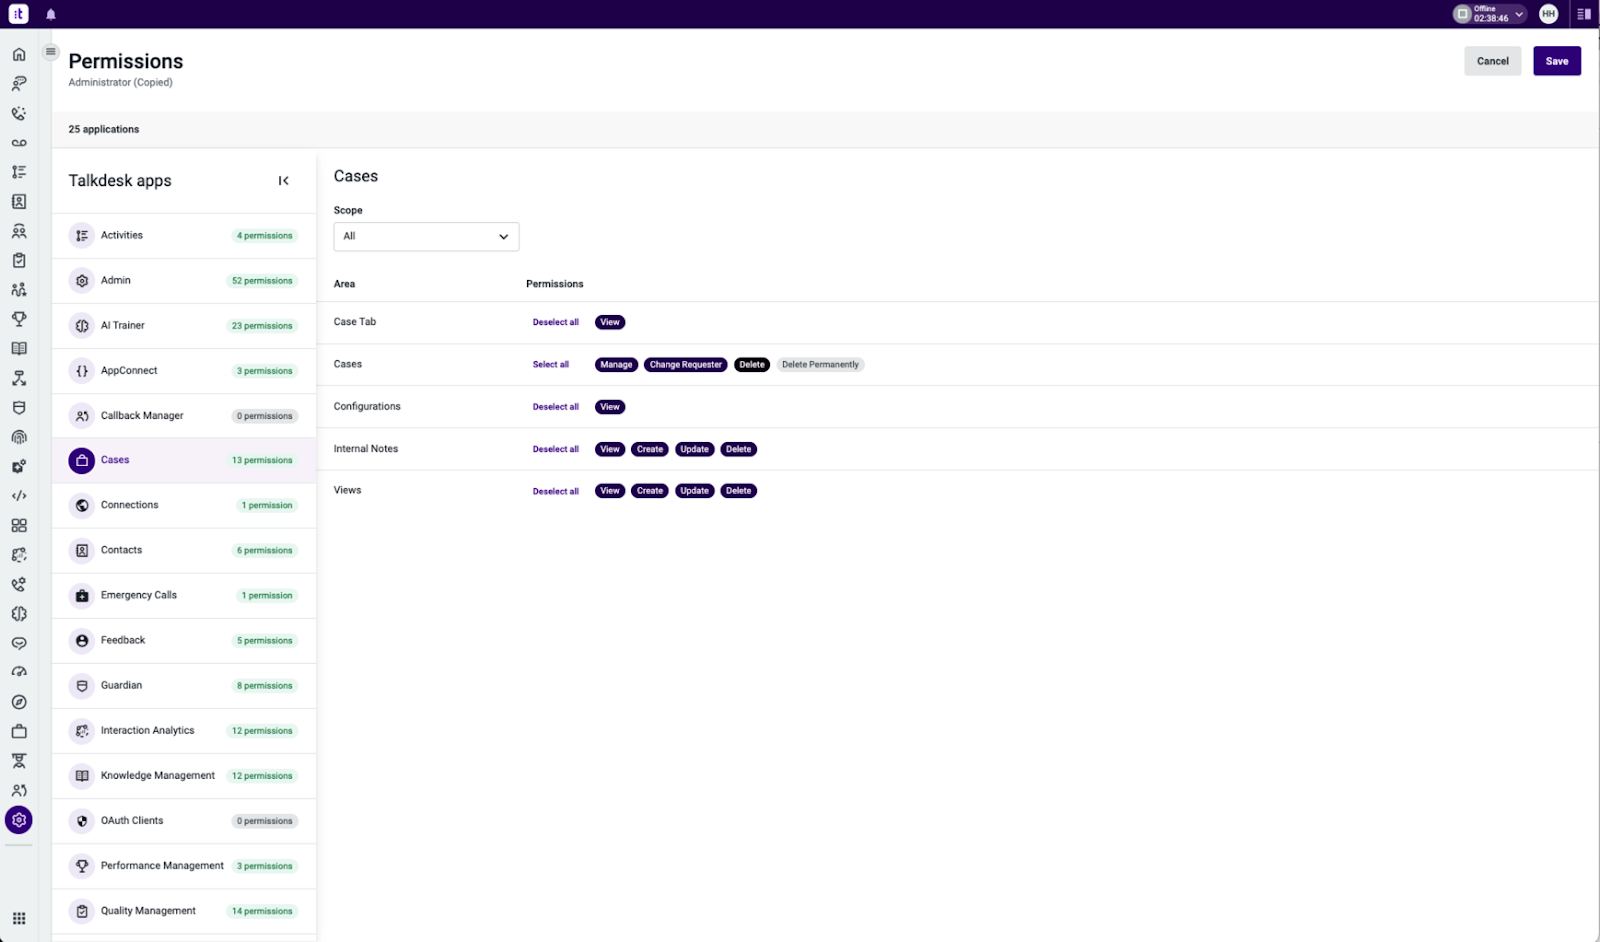
Task: Select the Emergency Calls app
Action: (x=184, y=596)
